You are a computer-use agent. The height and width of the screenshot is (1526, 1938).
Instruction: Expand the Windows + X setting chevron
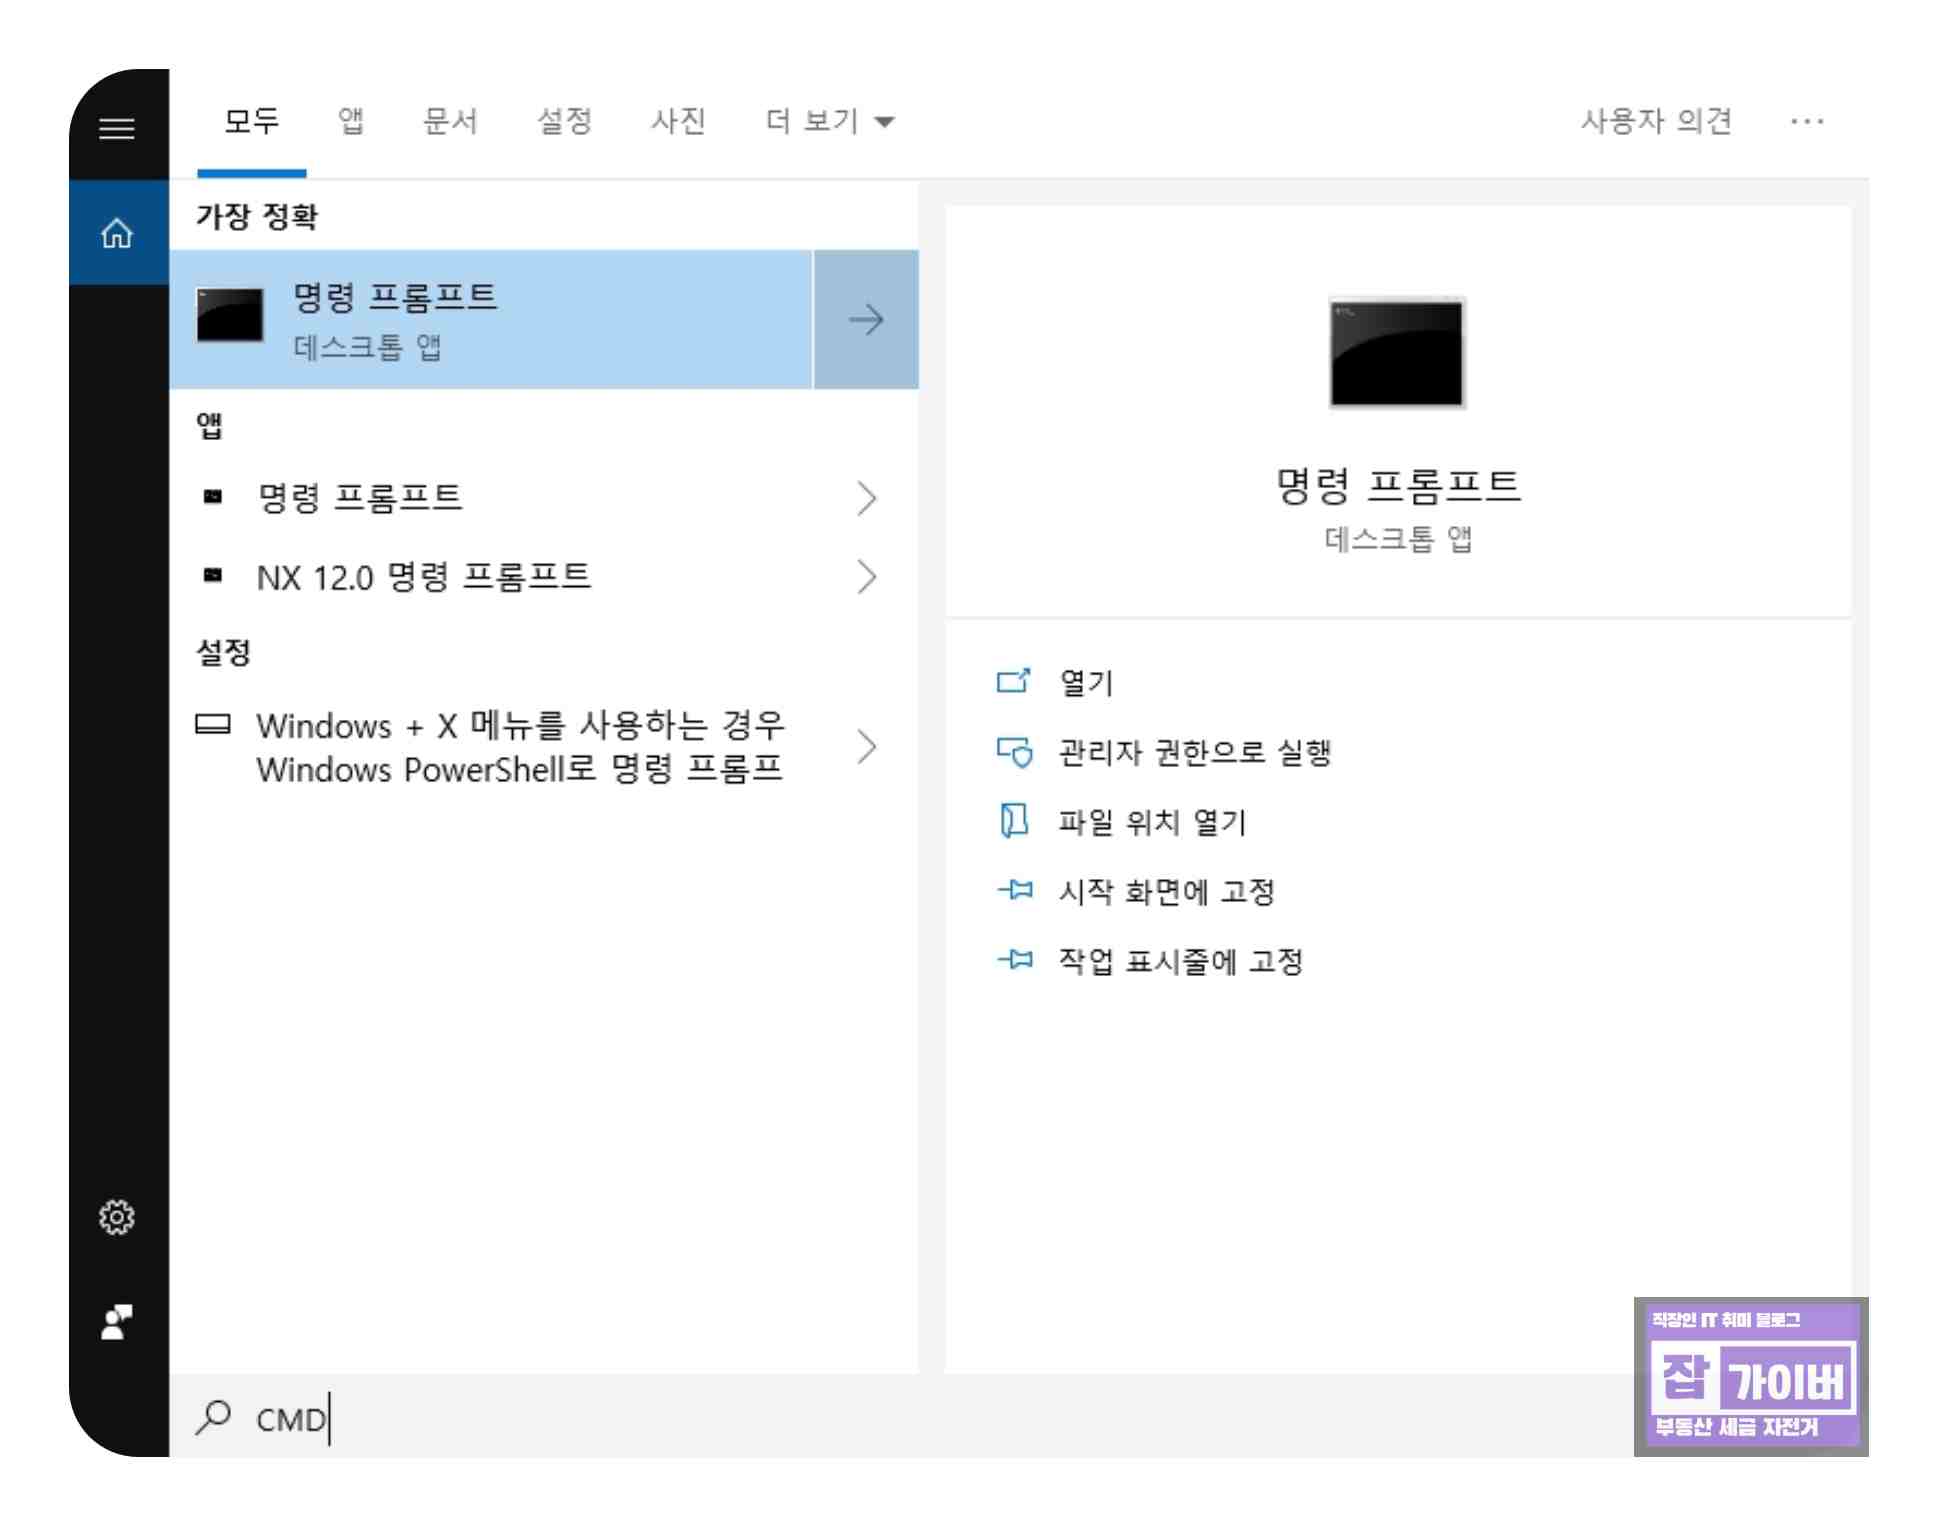[x=866, y=747]
